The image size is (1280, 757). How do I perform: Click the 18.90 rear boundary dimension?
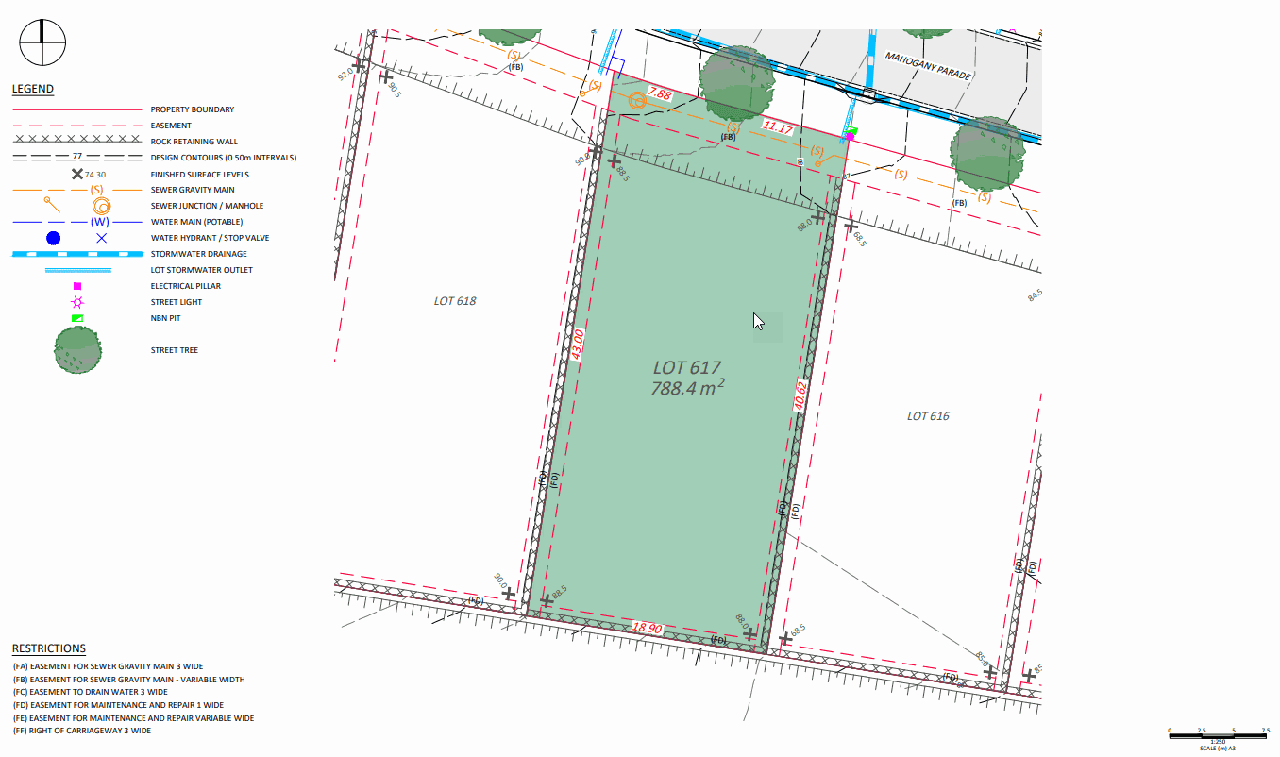[648, 628]
